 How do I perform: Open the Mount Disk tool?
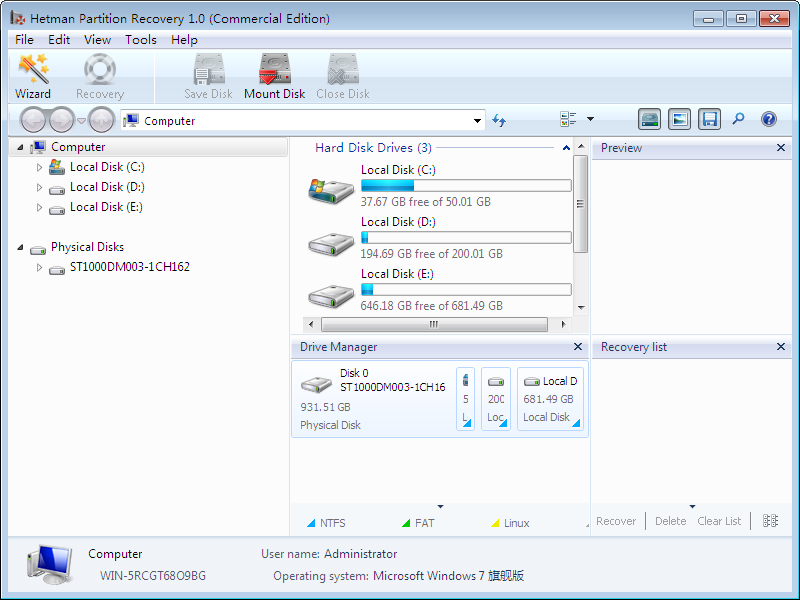274,77
